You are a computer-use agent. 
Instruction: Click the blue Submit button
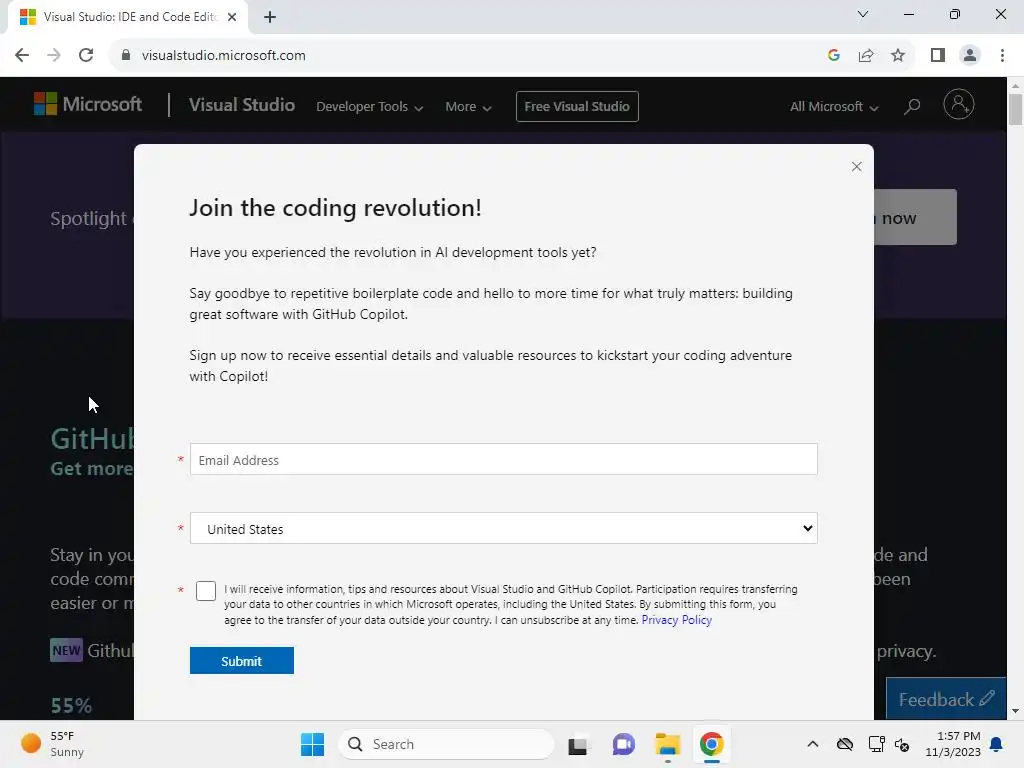coord(242,661)
